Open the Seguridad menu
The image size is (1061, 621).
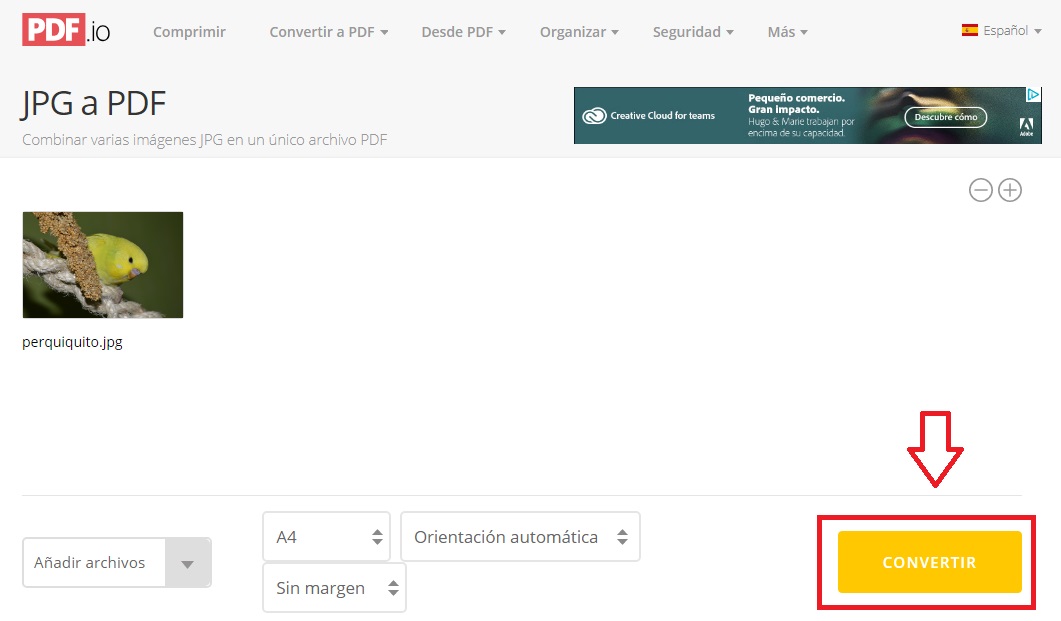point(692,31)
